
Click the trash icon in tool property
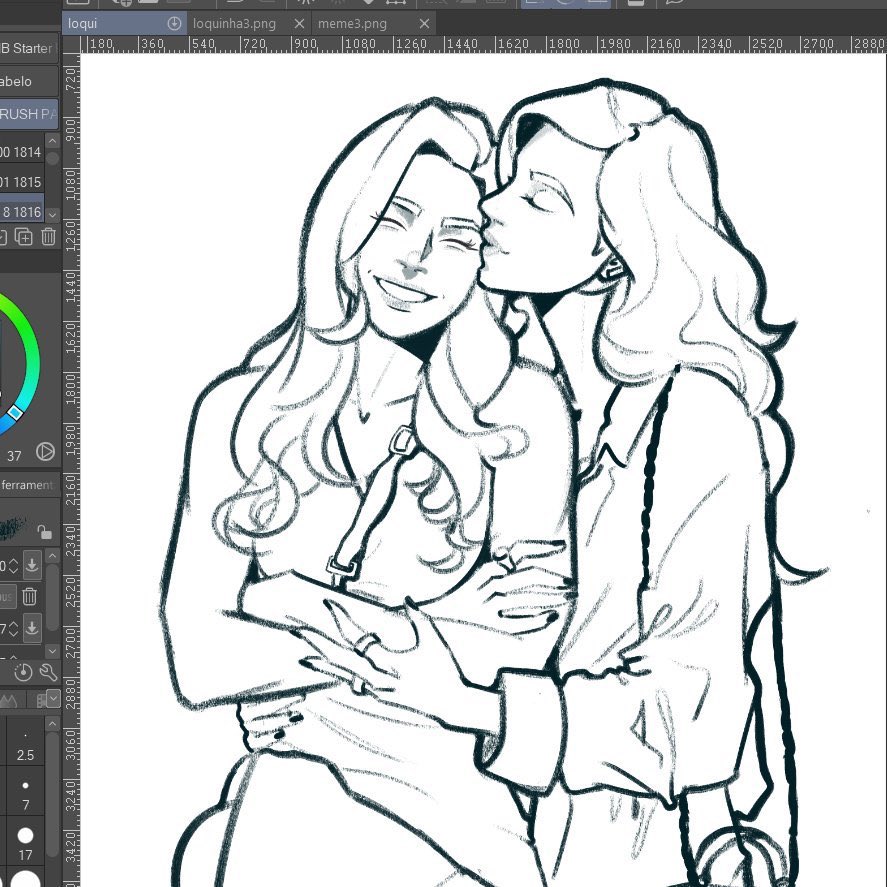click(29, 596)
